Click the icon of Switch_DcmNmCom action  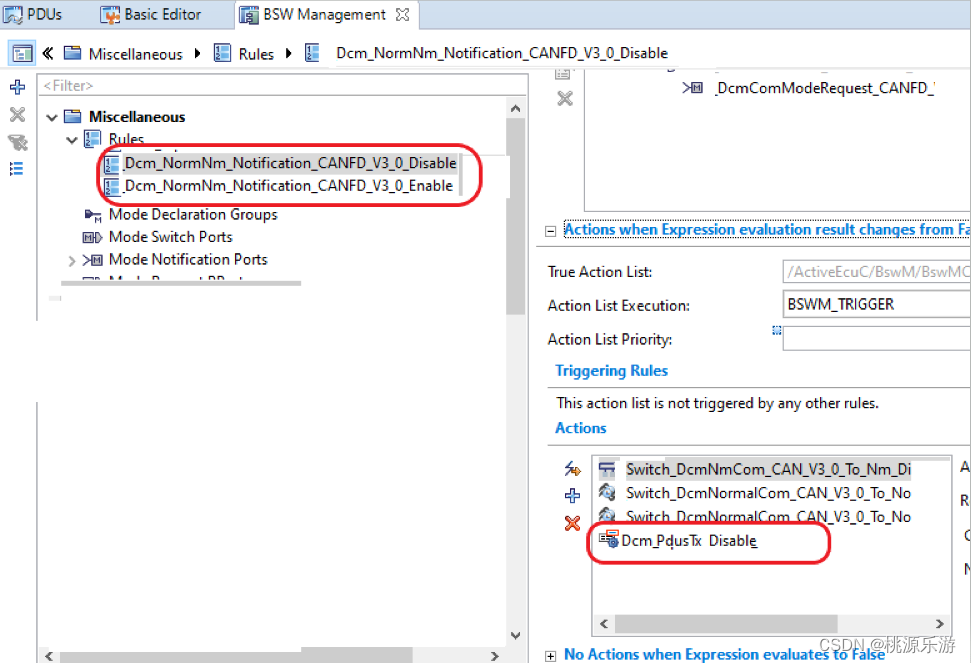pos(607,469)
